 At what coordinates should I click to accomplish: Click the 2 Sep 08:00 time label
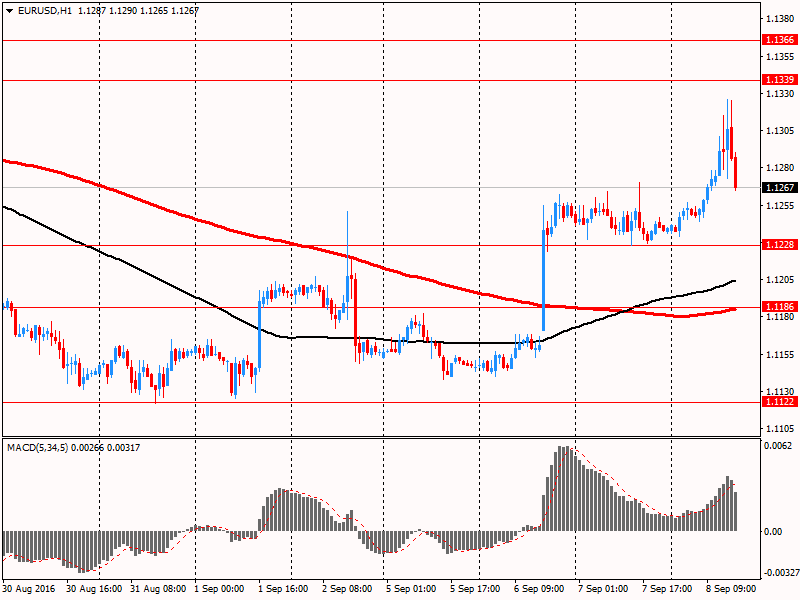click(347, 589)
